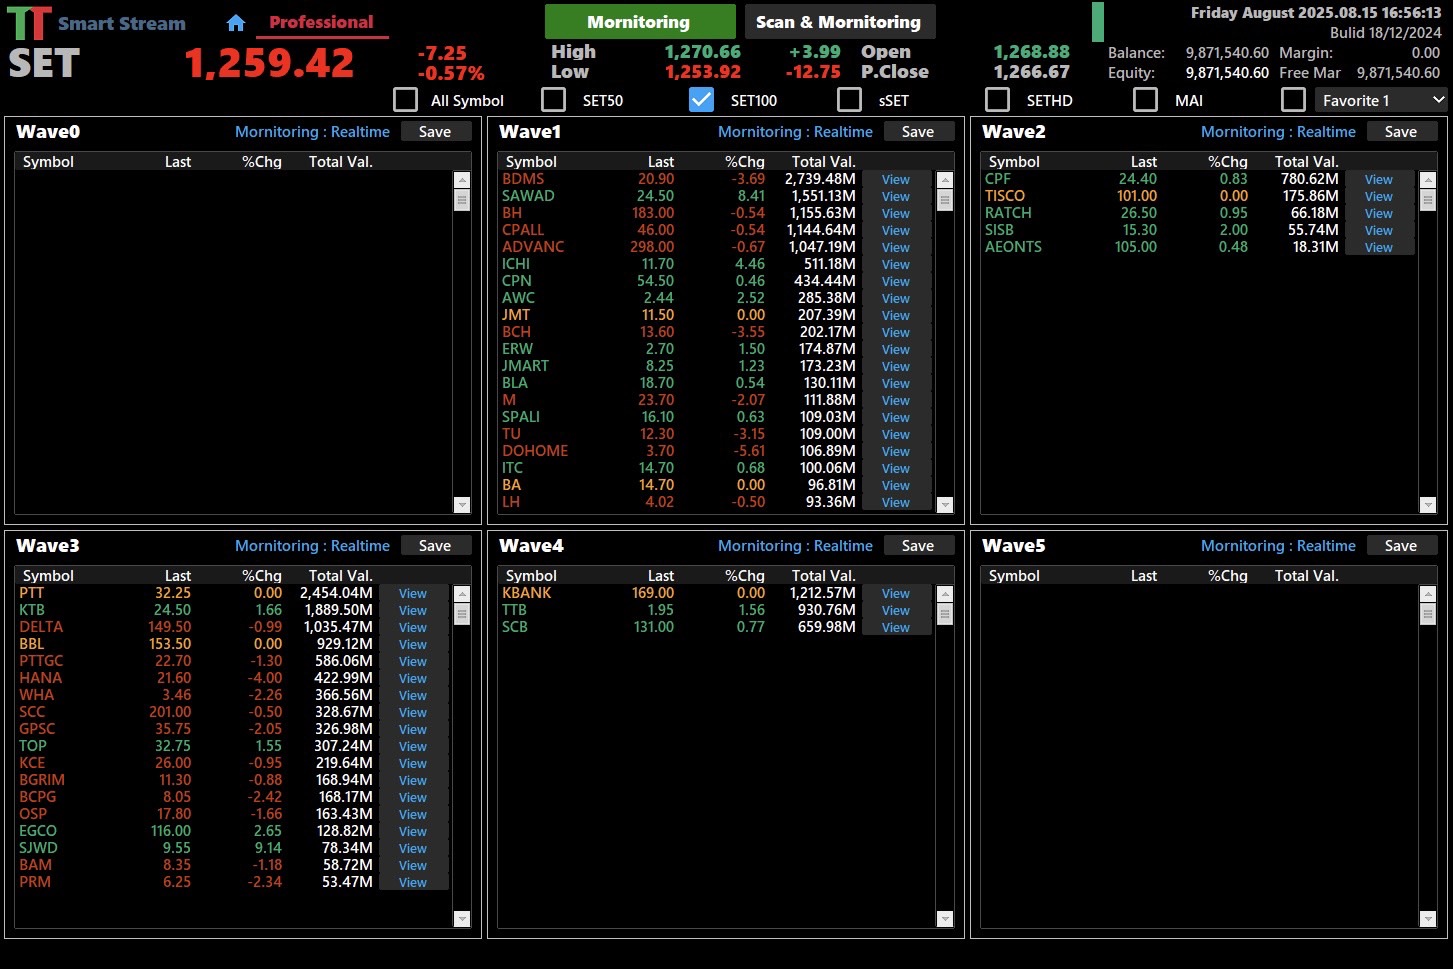Tick the SET50 checkbox
The width and height of the screenshot is (1453, 969).
(x=553, y=100)
